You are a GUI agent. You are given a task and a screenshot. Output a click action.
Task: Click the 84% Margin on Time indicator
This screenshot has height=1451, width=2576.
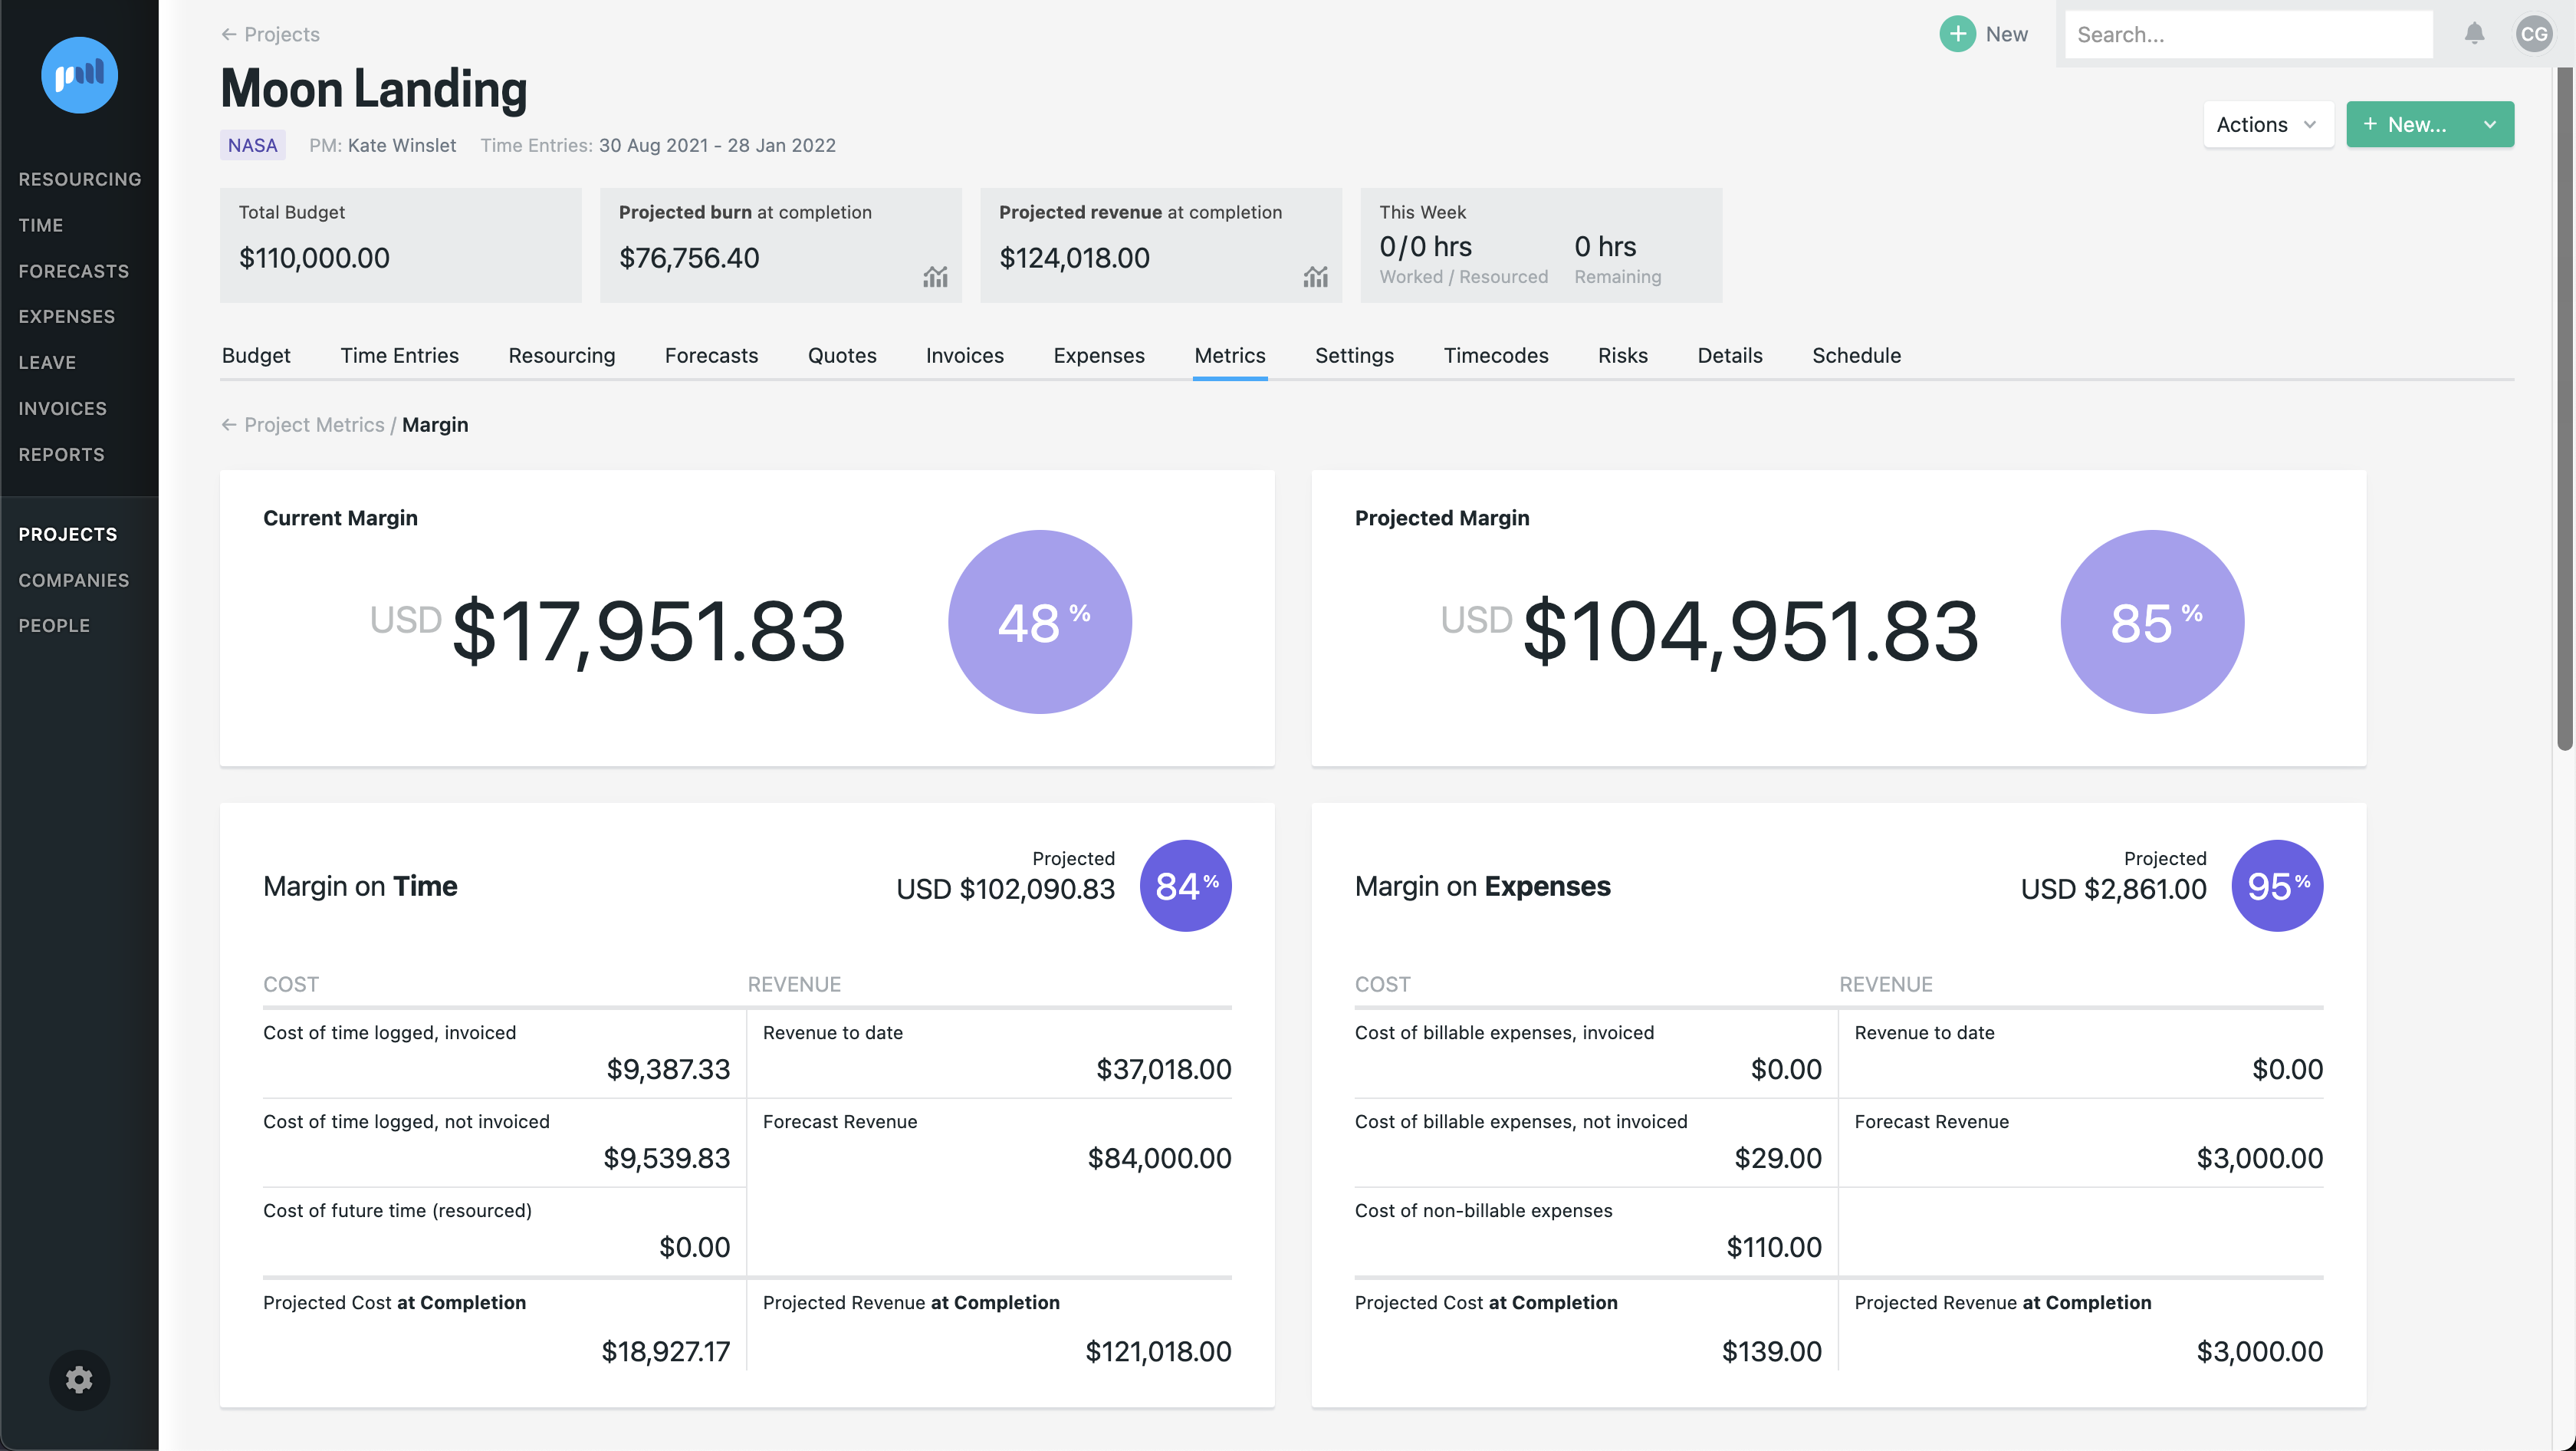pos(1185,886)
